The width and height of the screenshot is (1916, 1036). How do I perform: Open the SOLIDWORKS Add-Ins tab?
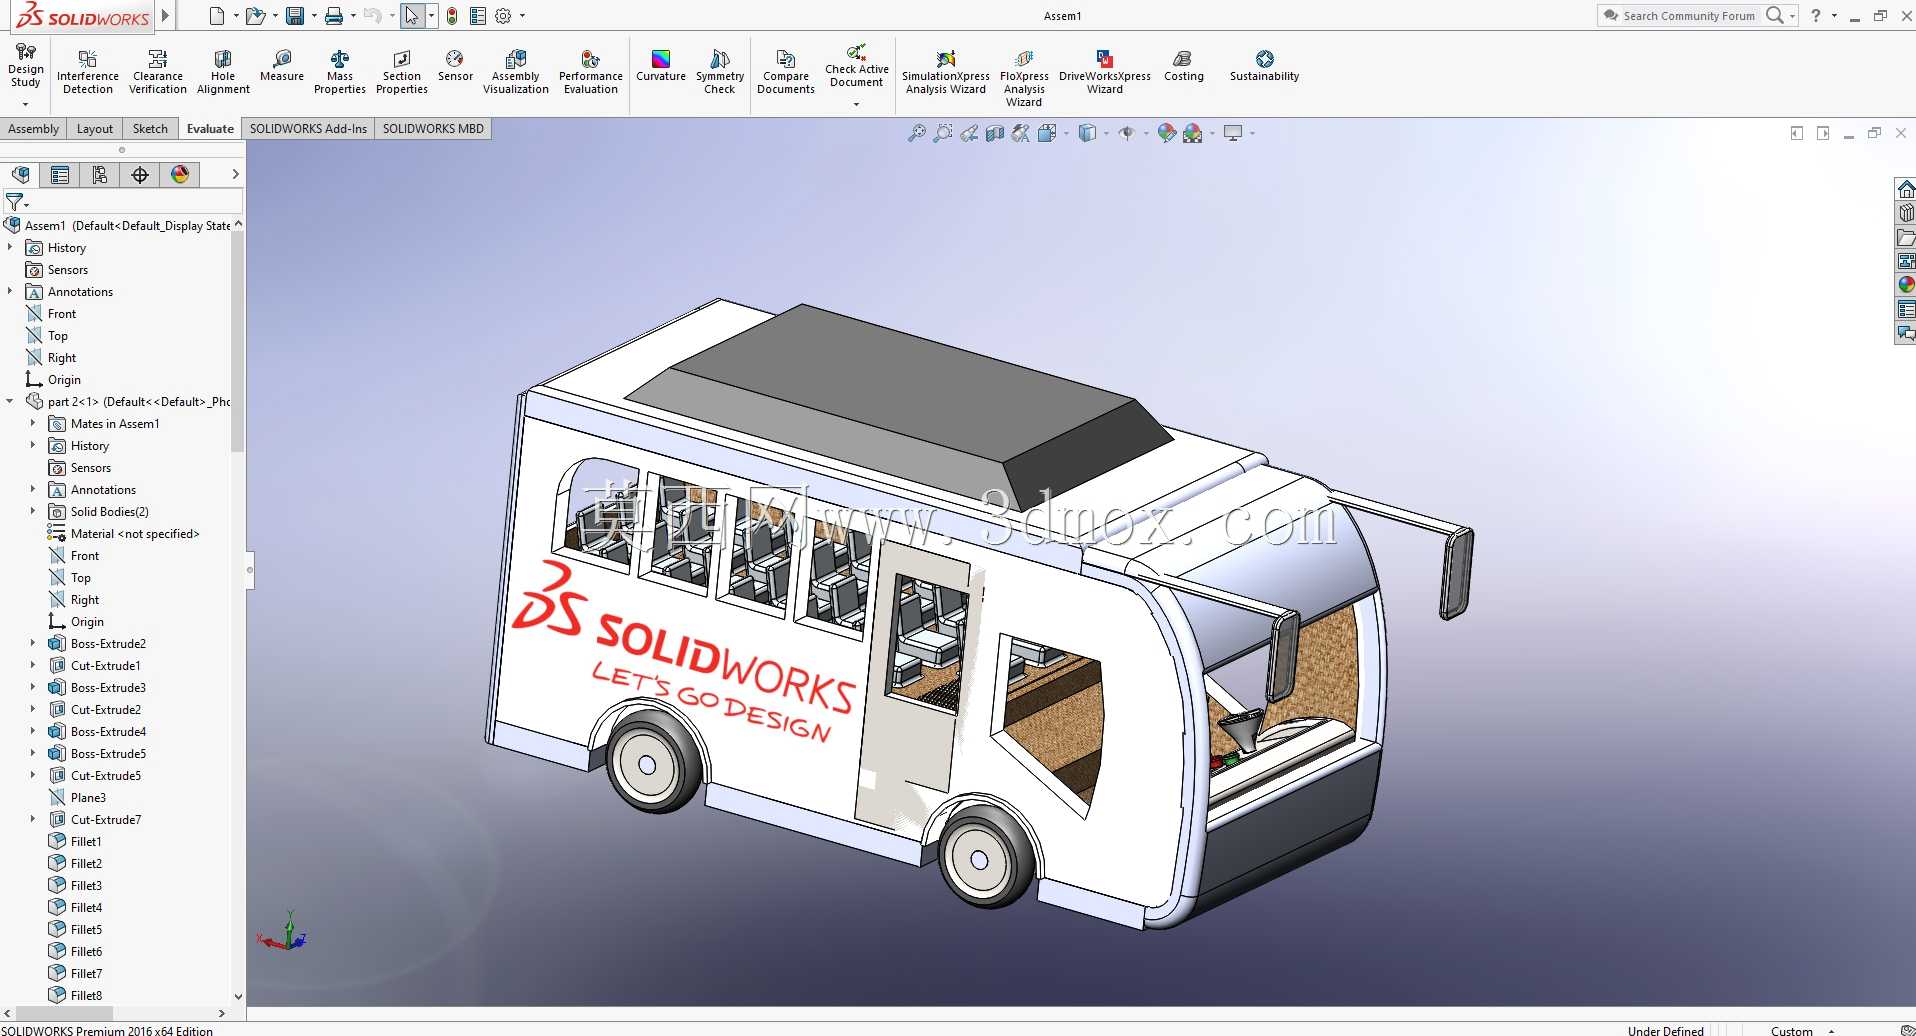(308, 129)
